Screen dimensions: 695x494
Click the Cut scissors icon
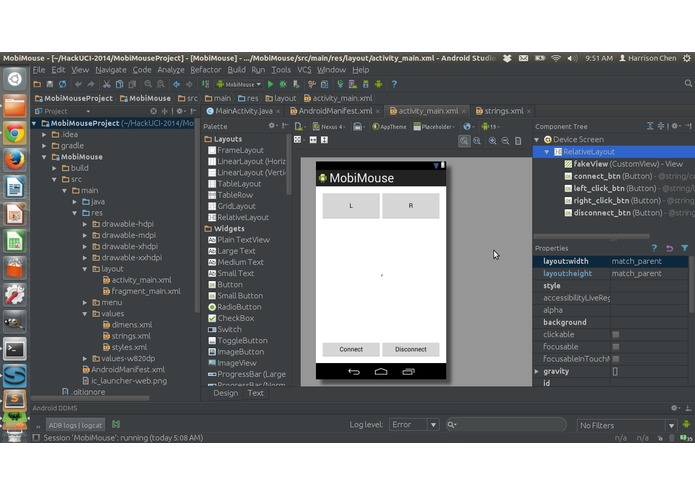(x=106, y=84)
